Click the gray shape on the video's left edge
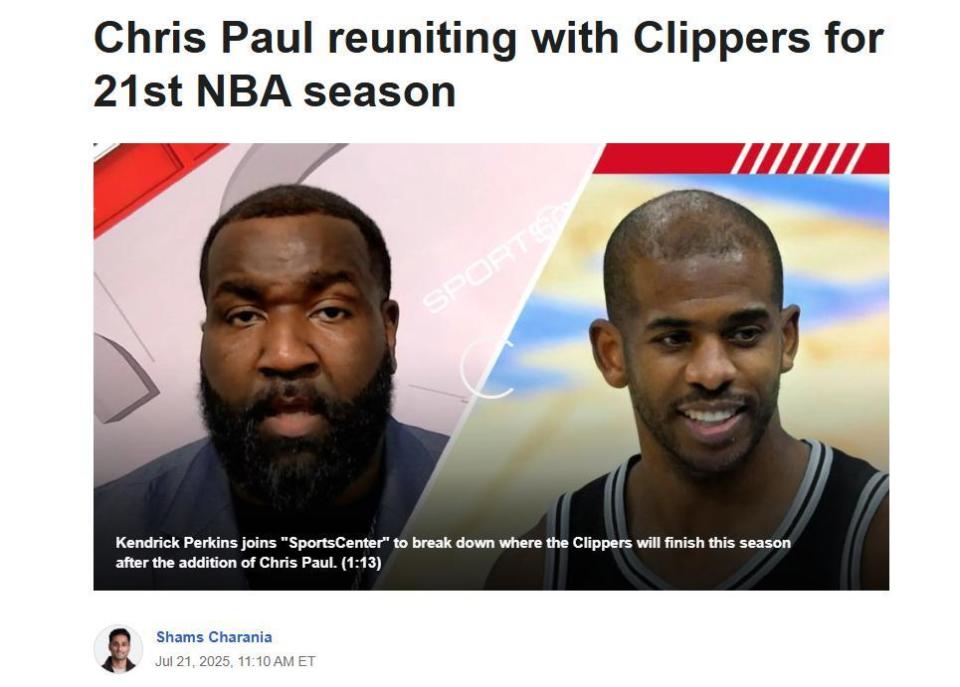Screen dimensions: 960x687 coord(122,378)
